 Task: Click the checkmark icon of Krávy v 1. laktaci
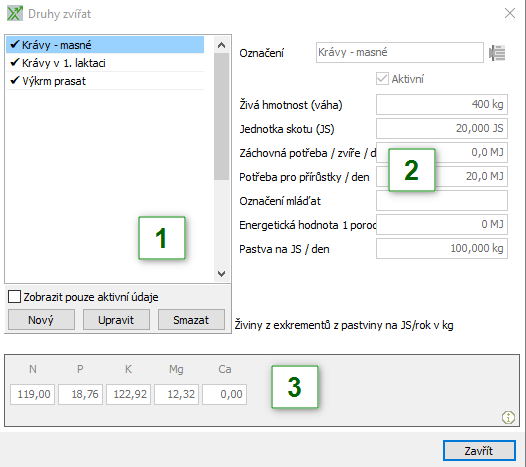click(15, 63)
